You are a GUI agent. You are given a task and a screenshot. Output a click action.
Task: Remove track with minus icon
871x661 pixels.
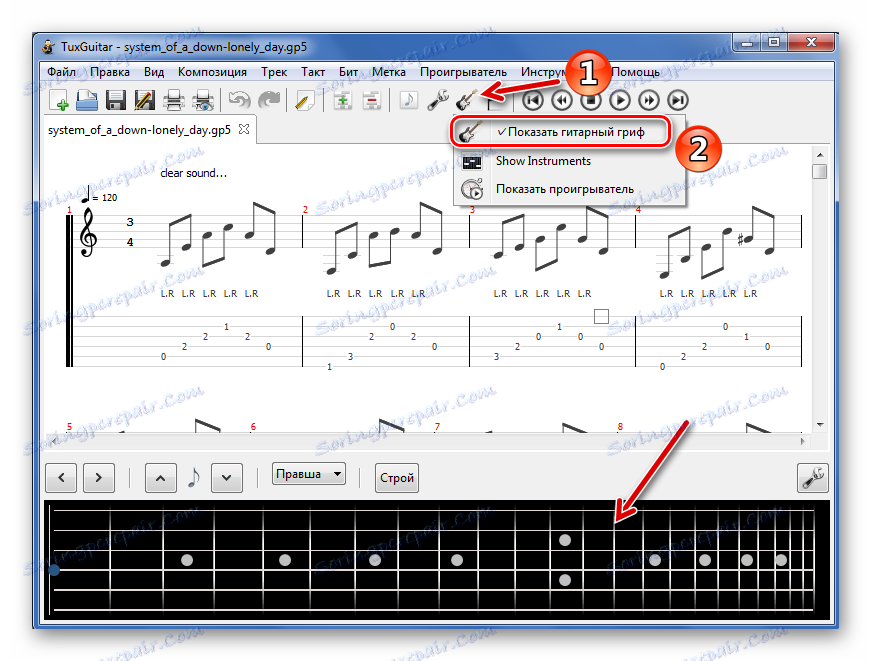(x=371, y=101)
